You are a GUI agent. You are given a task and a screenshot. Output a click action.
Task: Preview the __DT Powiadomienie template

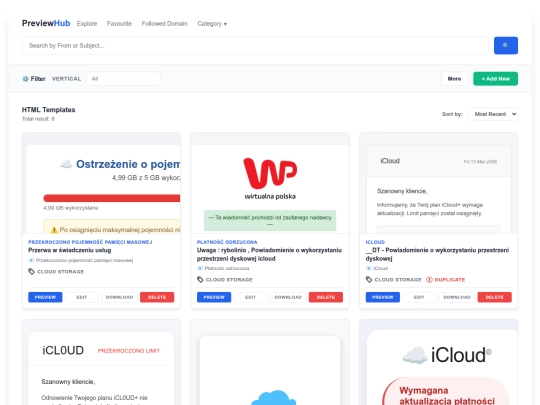[x=383, y=297]
